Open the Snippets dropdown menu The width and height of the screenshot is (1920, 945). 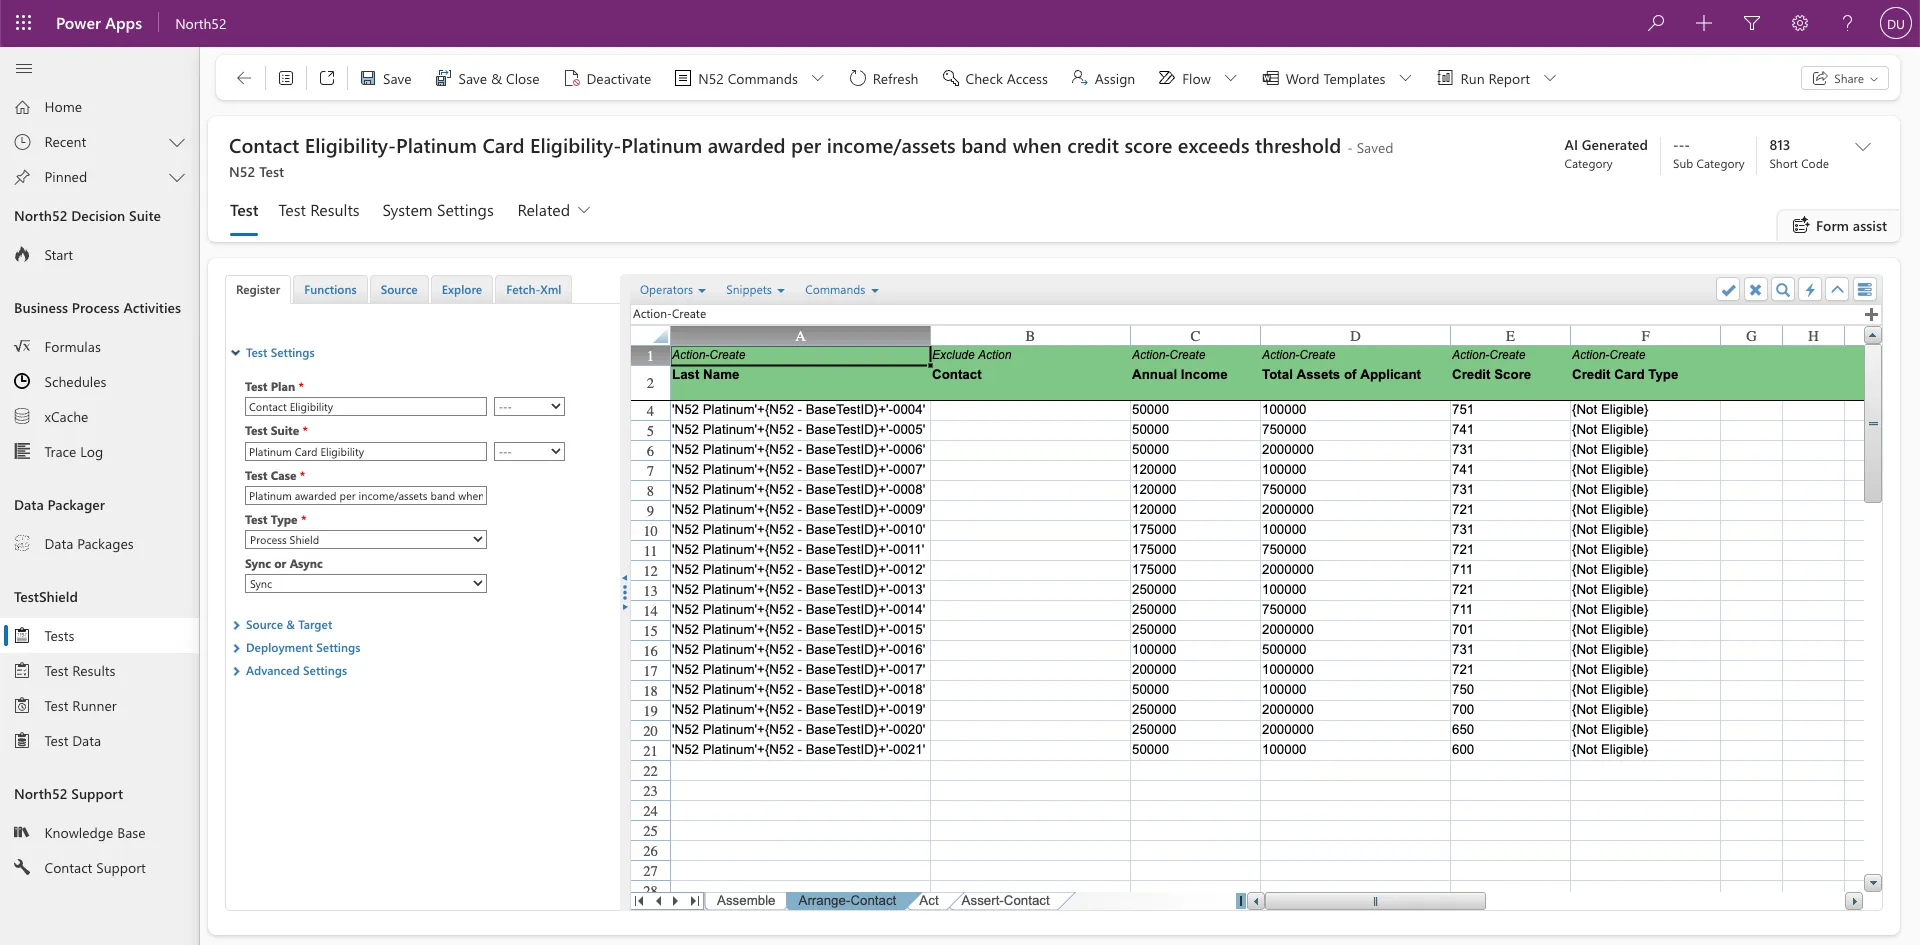point(755,290)
